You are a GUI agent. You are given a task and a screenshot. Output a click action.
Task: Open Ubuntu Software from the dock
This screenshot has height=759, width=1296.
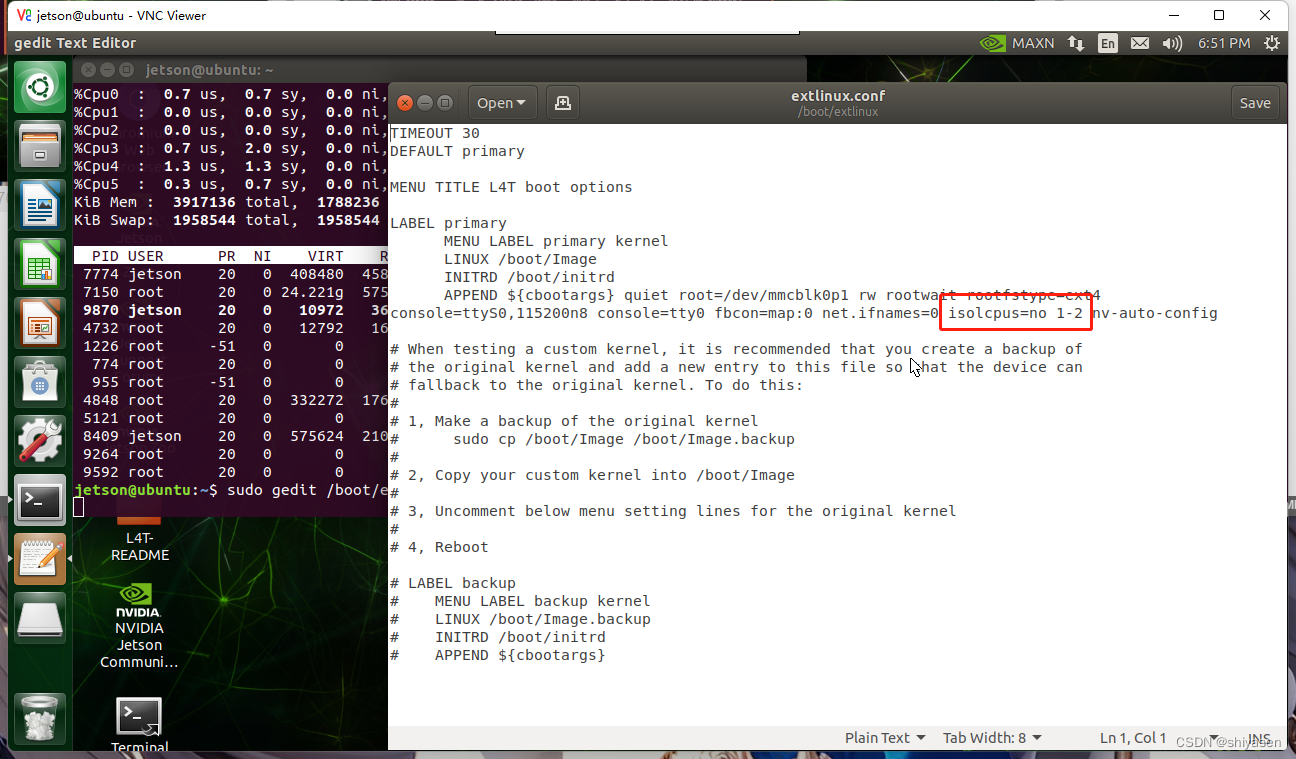39,381
